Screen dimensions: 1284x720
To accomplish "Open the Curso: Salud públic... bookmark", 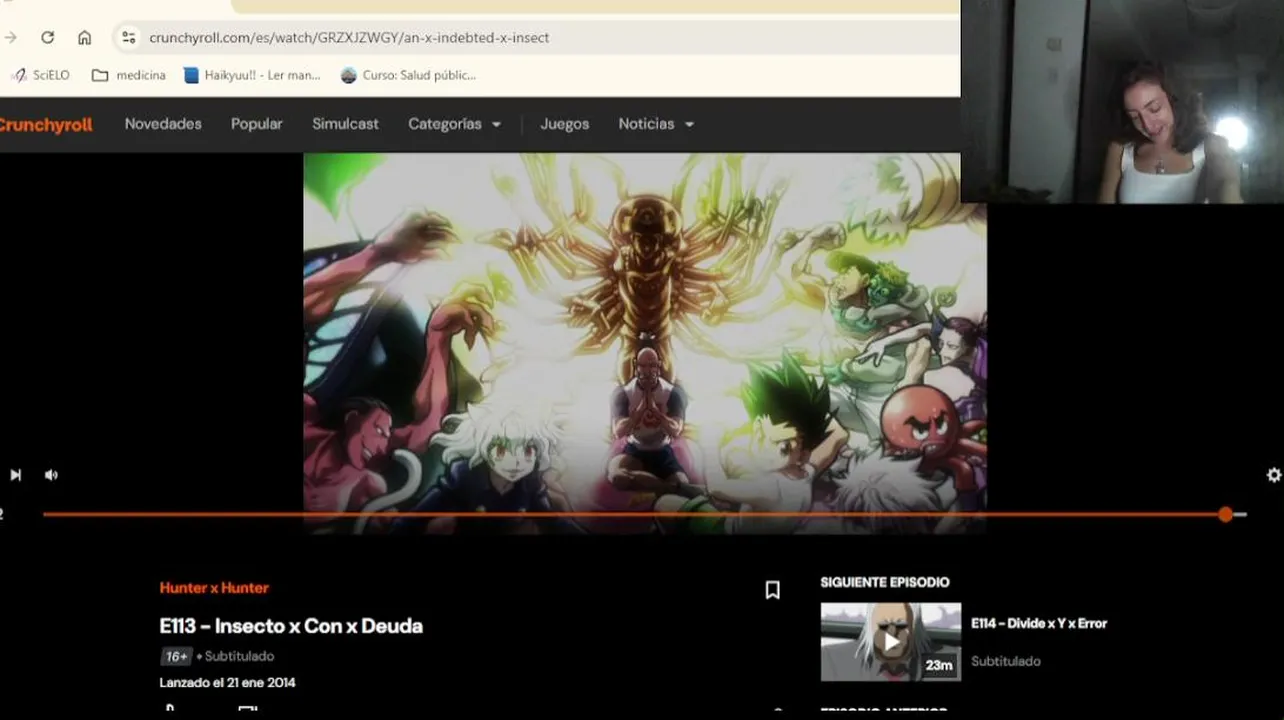I will tap(408, 75).
